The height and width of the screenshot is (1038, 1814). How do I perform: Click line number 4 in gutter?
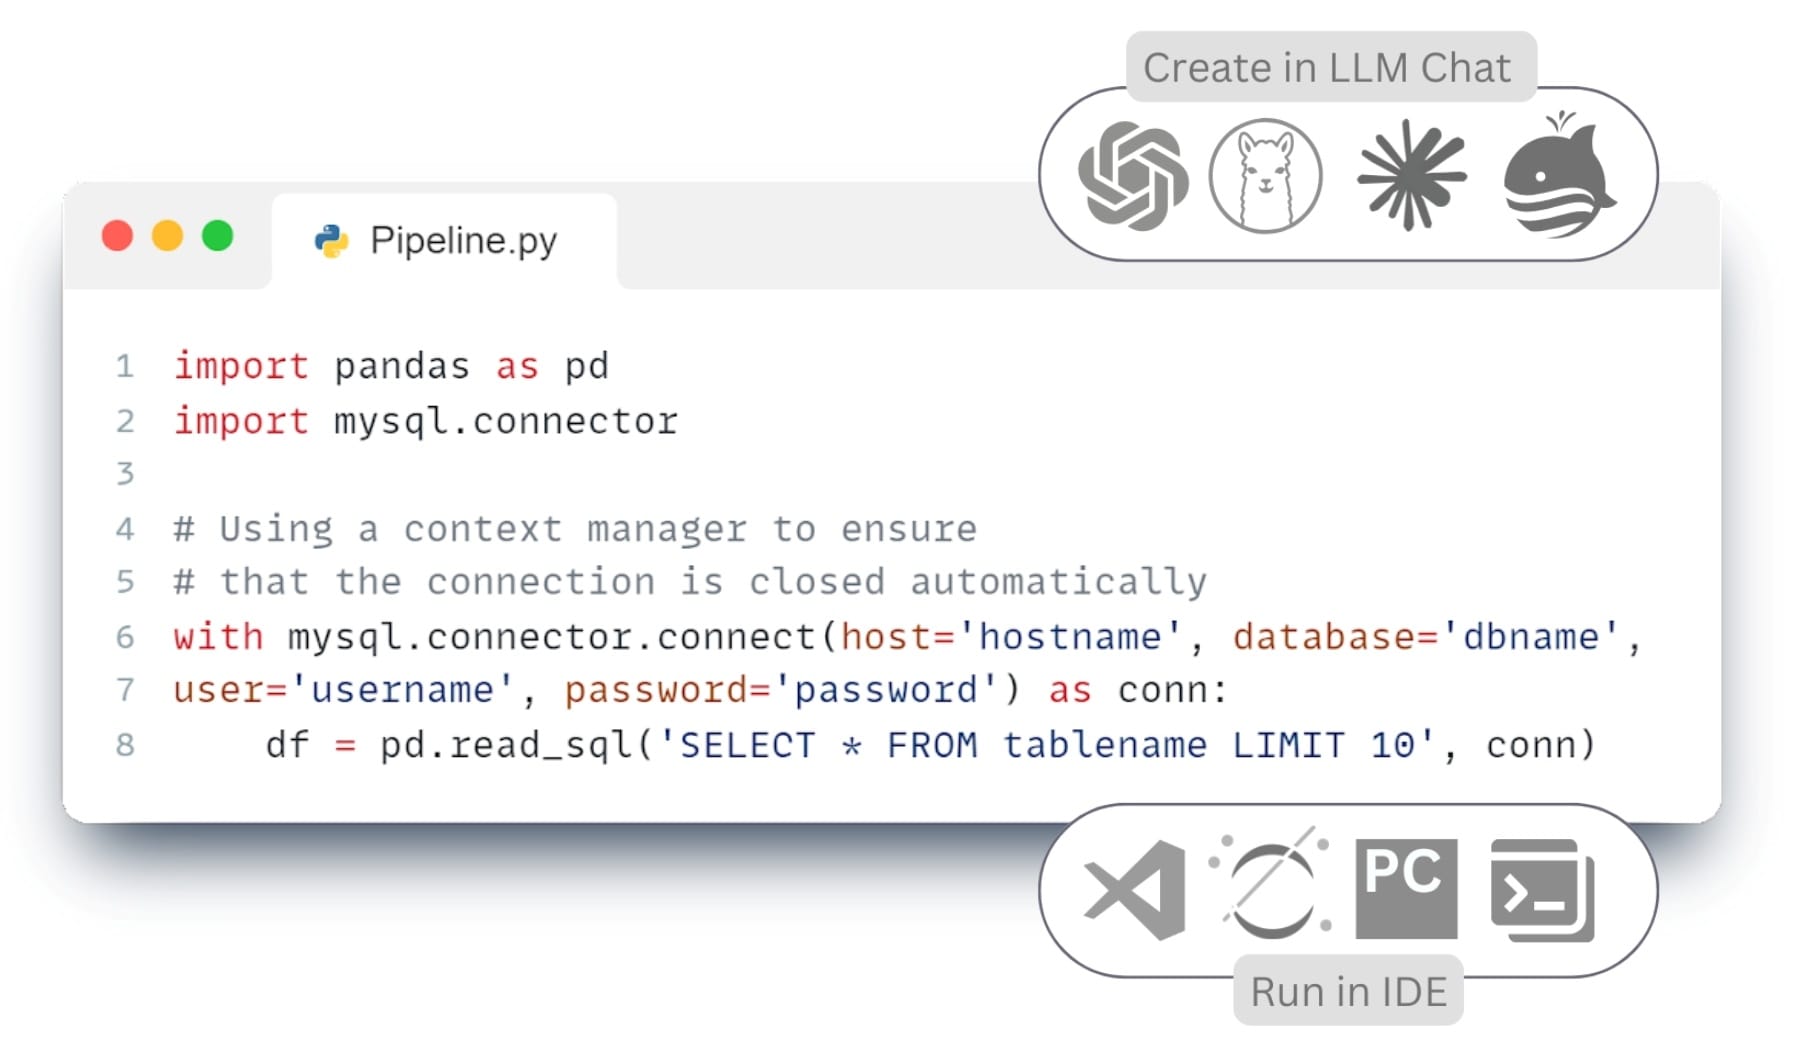click(125, 528)
